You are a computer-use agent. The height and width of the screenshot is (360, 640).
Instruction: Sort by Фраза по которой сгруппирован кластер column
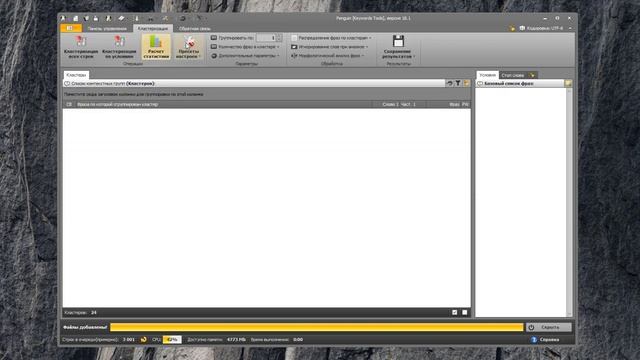[224, 104]
